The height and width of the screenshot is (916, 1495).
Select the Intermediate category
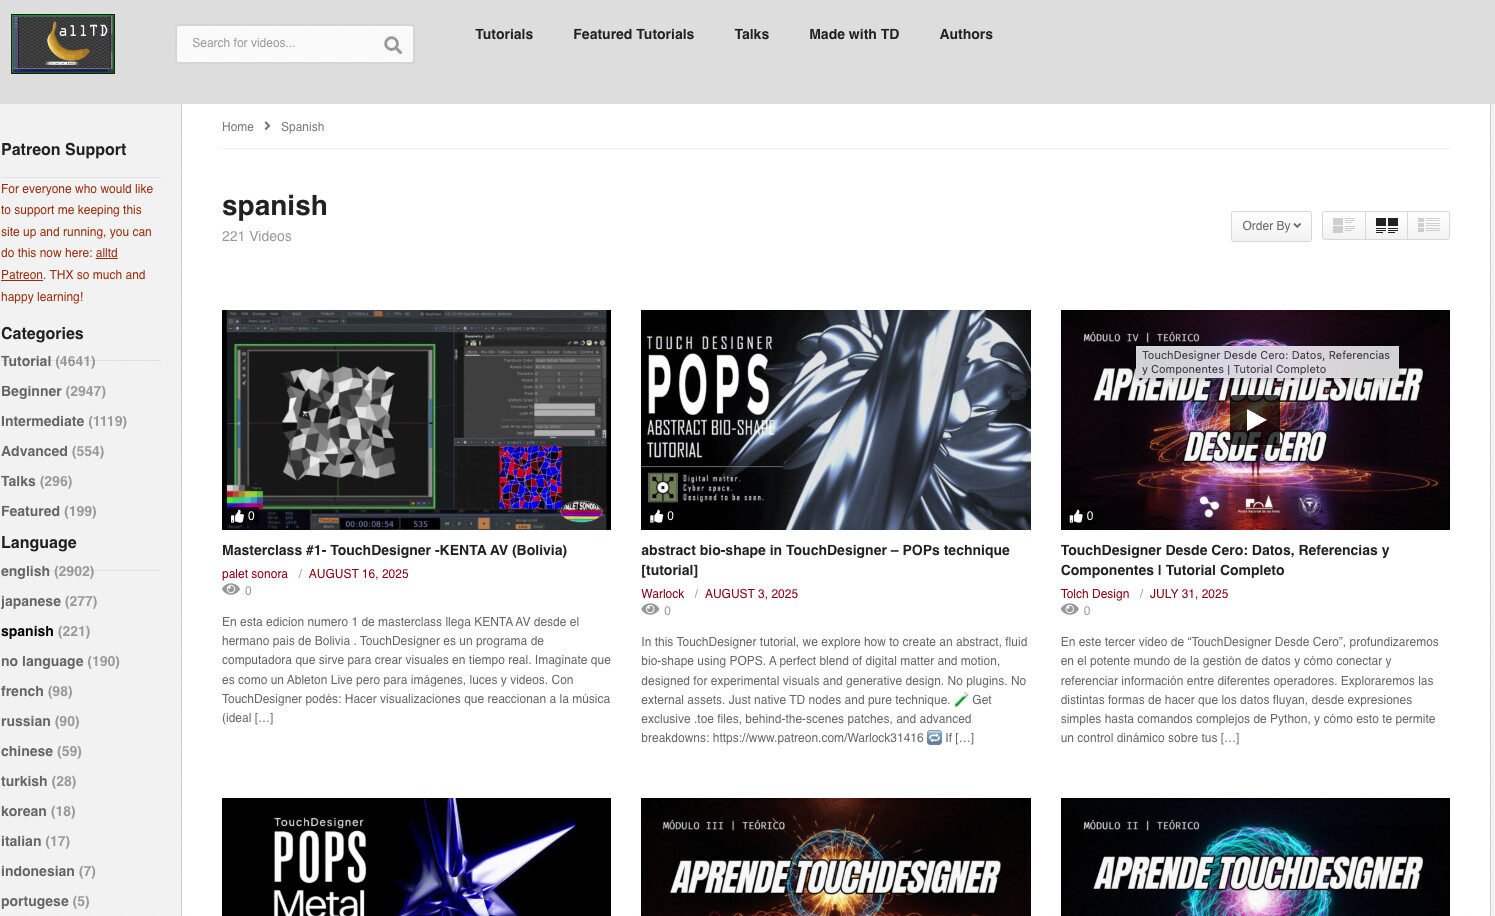coord(64,421)
